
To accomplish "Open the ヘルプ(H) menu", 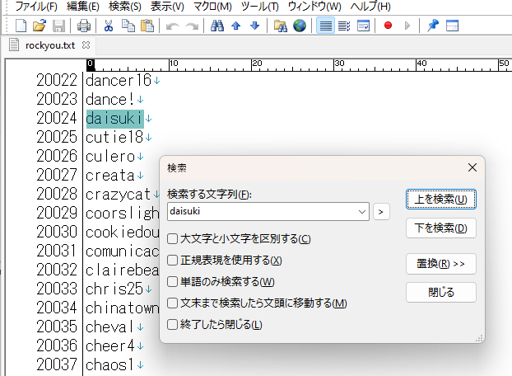I will 371,6.
